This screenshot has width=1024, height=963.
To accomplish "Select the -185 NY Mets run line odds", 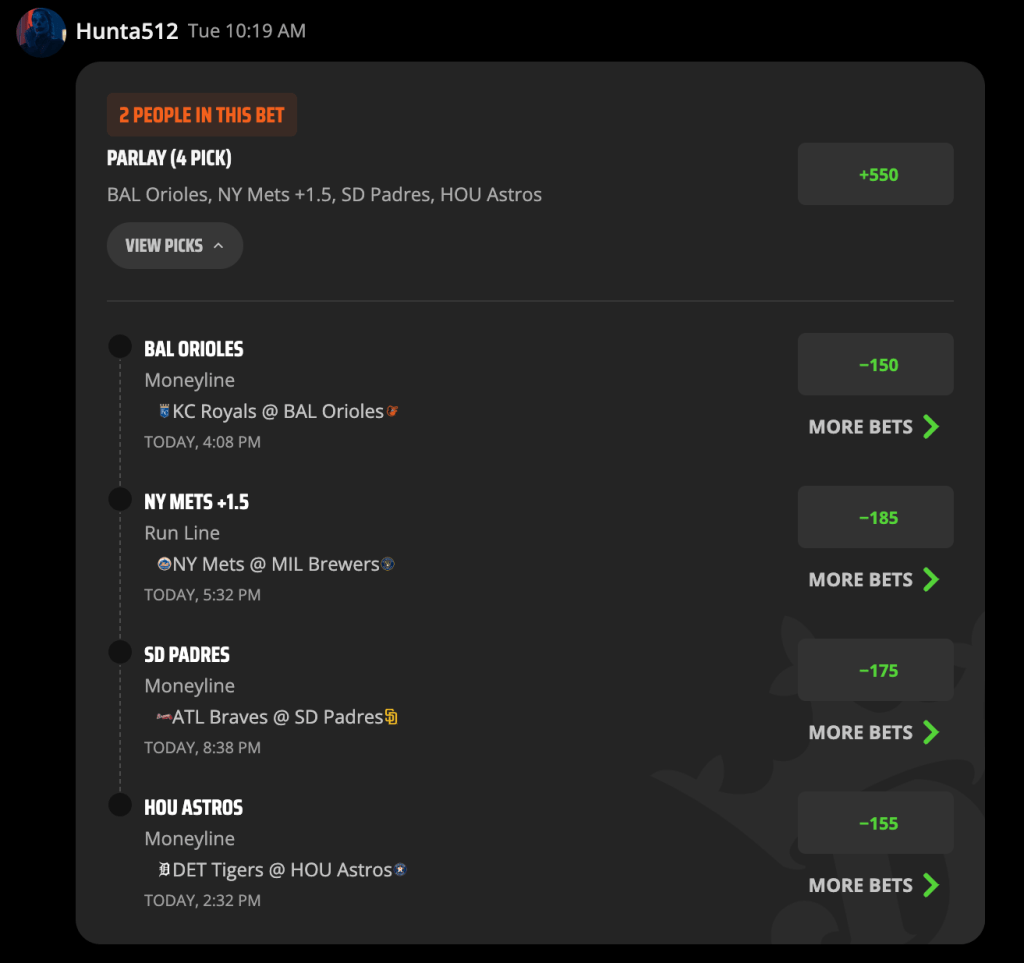I will click(875, 517).
